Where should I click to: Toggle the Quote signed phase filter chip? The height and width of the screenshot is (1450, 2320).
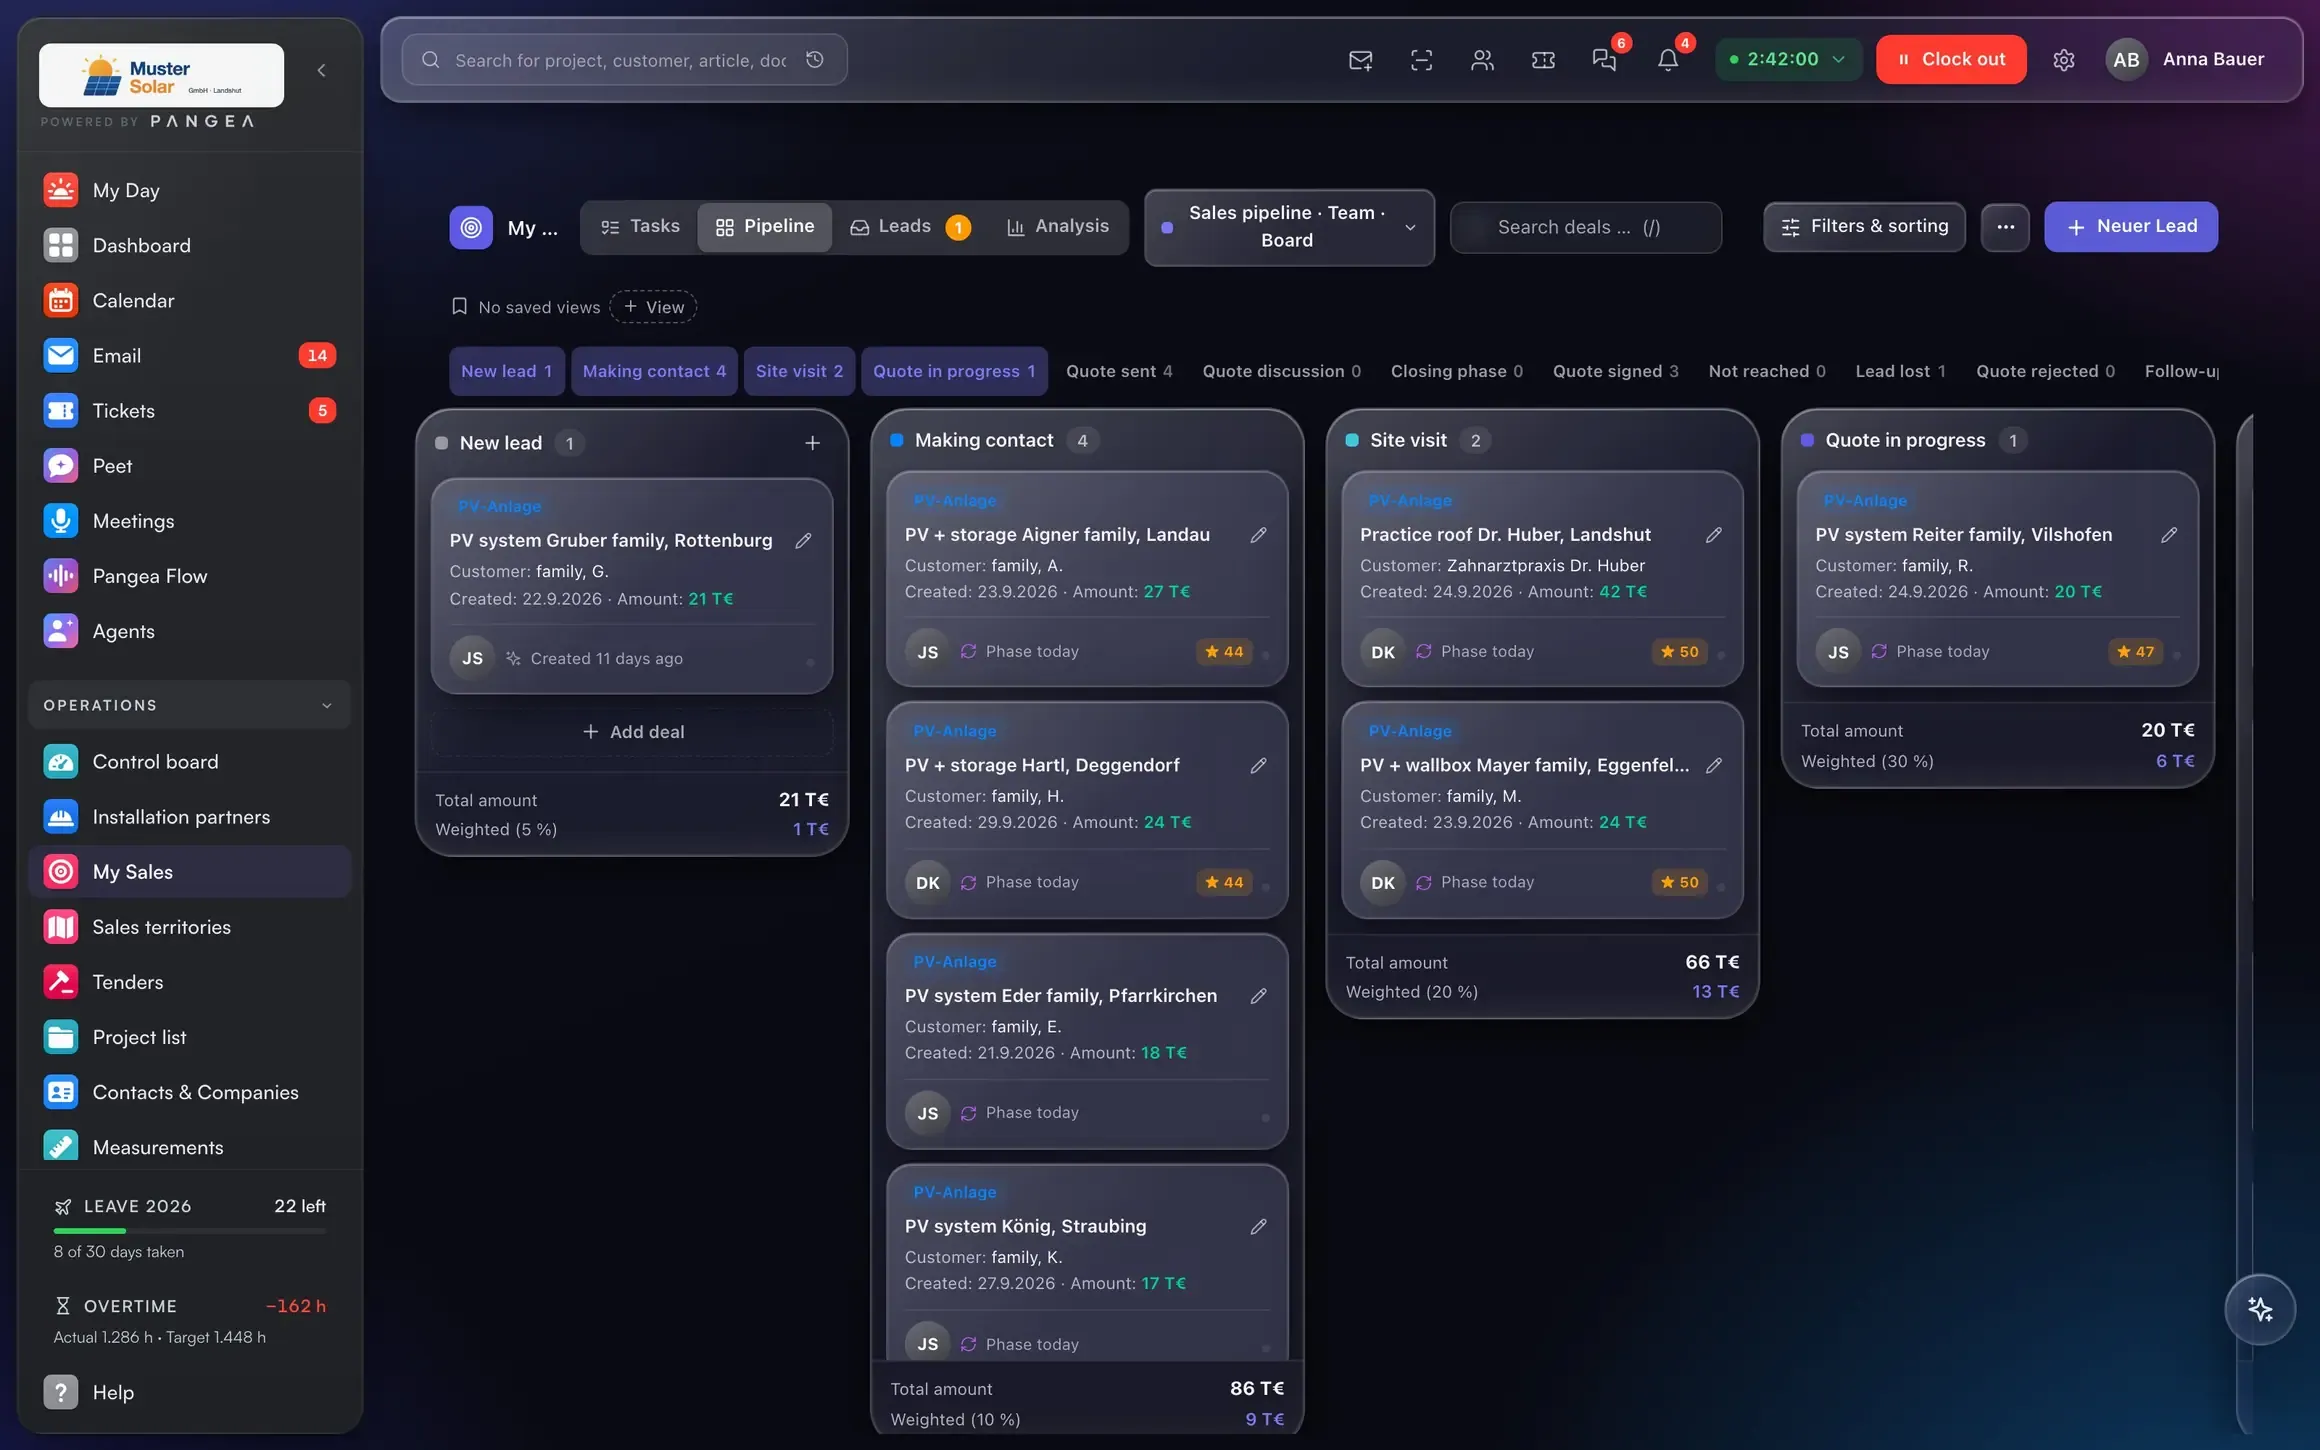click(x=1615, y=371)
